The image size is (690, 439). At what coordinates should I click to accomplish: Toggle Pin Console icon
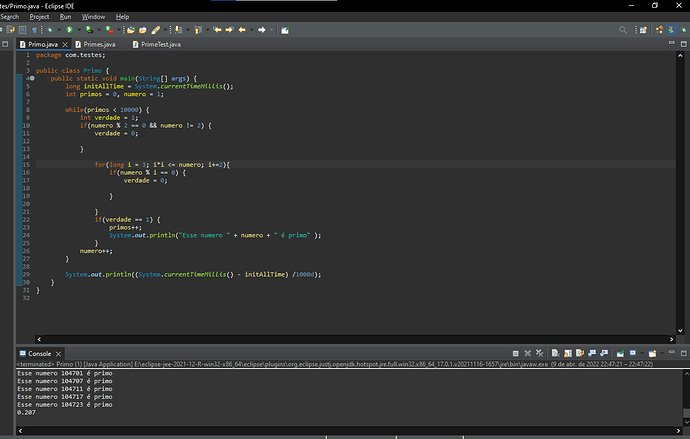point(620,353)
